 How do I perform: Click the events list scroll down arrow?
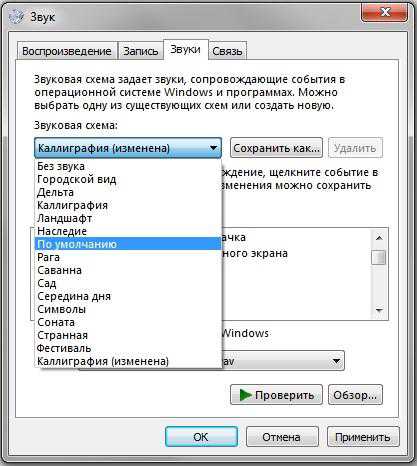click(x=379, y=310)
